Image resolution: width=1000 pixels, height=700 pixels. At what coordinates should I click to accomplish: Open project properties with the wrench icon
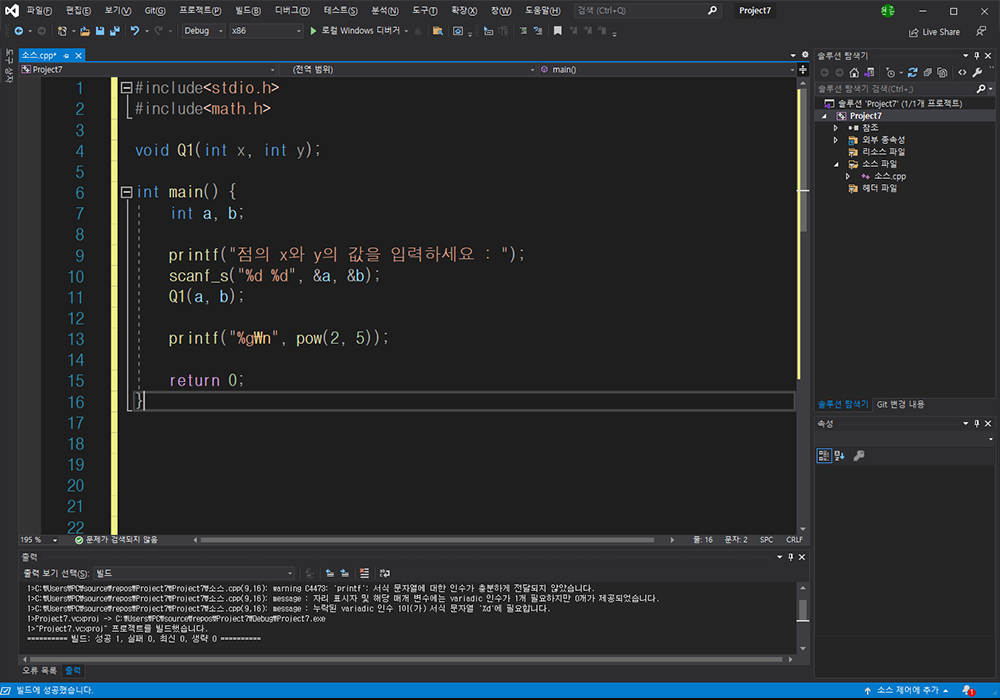tap(977, 73)
